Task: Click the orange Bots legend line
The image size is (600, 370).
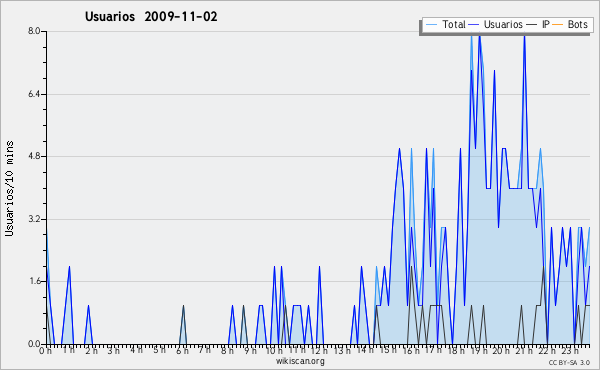Action: (x=558, y=25)
